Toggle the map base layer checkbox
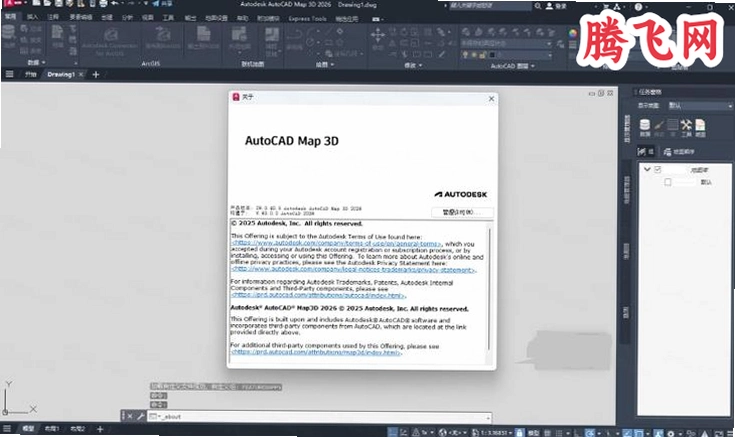Screen dimensions: 735x437 tap(658, 169)
